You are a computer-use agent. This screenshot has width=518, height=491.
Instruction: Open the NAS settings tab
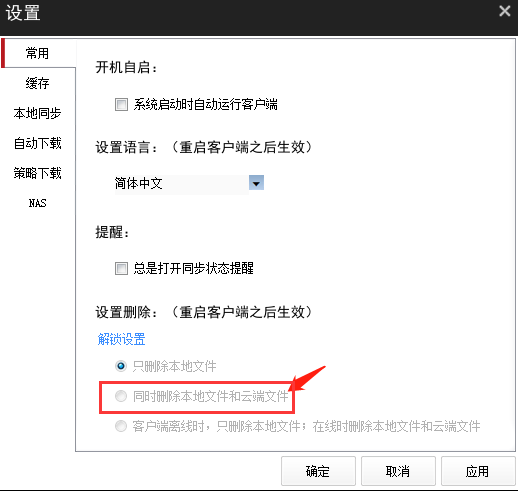click(x=38, y=203)
